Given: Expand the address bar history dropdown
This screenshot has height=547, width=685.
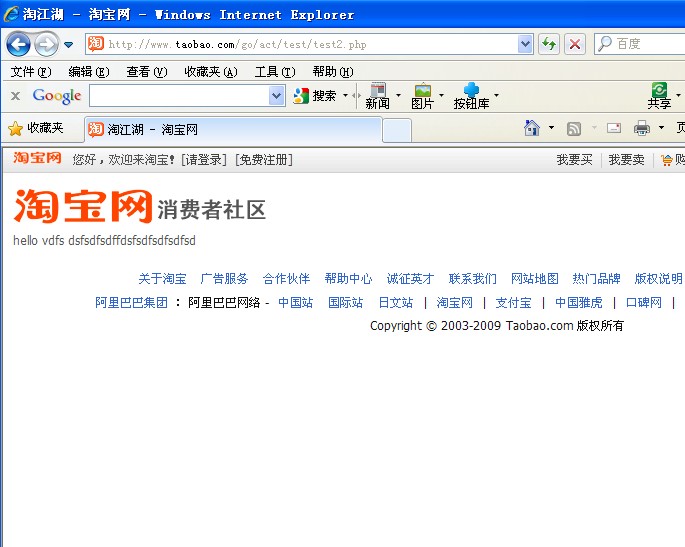Looking at the screenshot, I should [x=525, y=44].
